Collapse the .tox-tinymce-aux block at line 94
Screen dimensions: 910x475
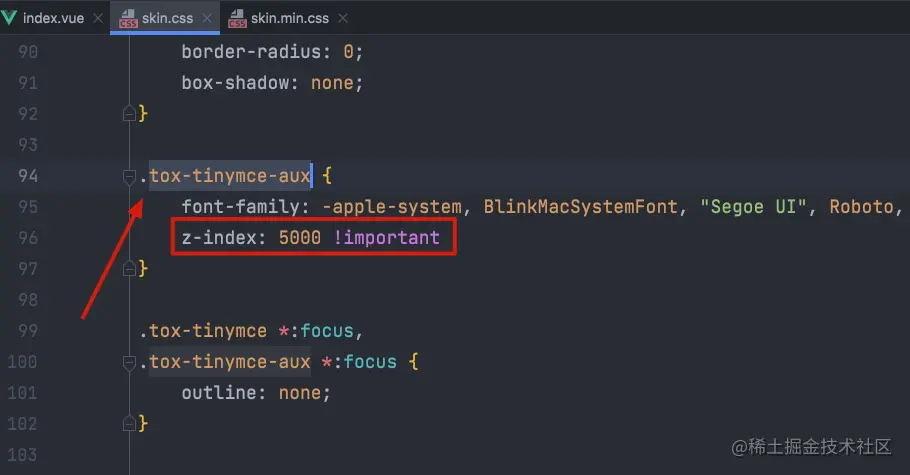pyautogui.click(x=129, y=176)
